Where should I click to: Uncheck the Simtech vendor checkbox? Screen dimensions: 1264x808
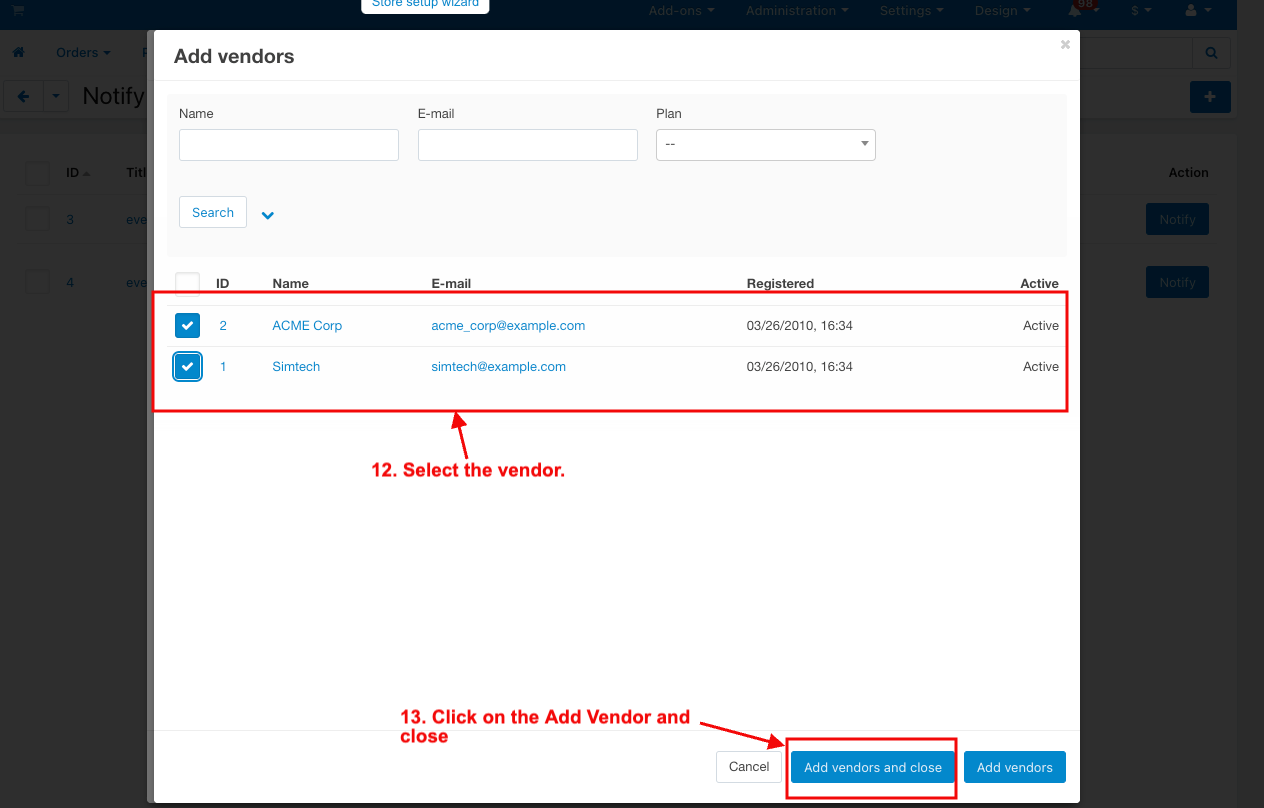click(188, 367)
